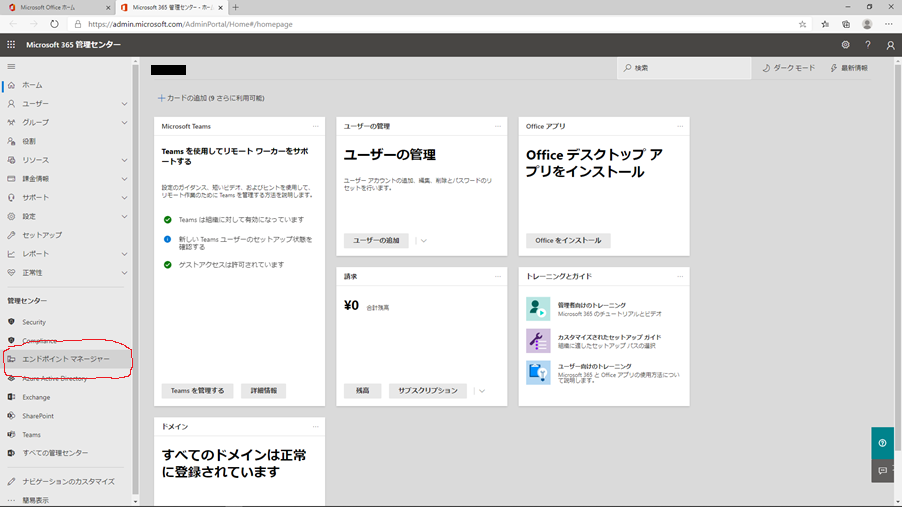Open 最新情報 in top bar
The height and width of the screenshot is (507, 902).
tap(849, 68)
